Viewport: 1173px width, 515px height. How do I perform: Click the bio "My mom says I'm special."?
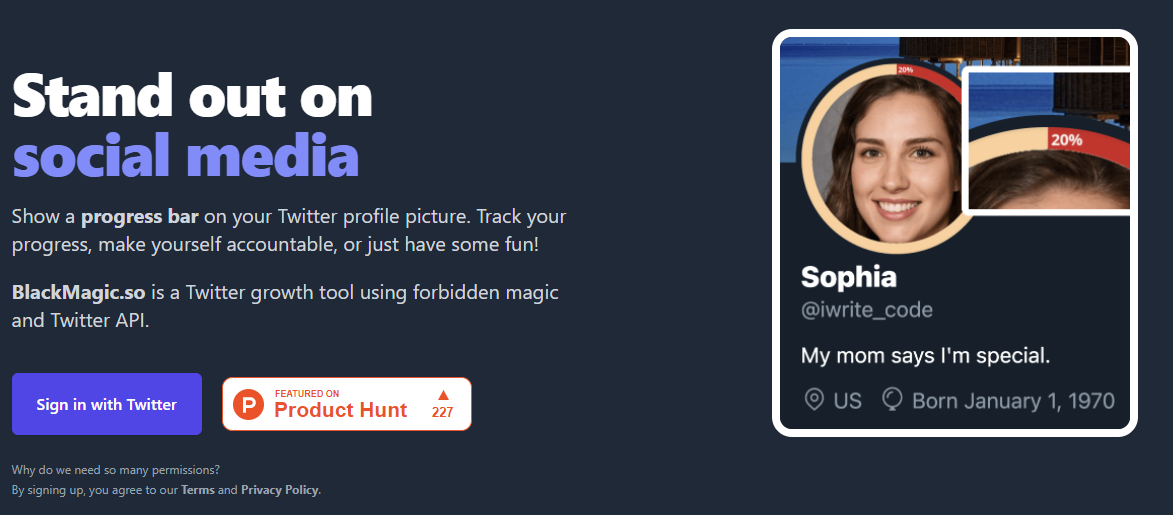tap(925, 355)
